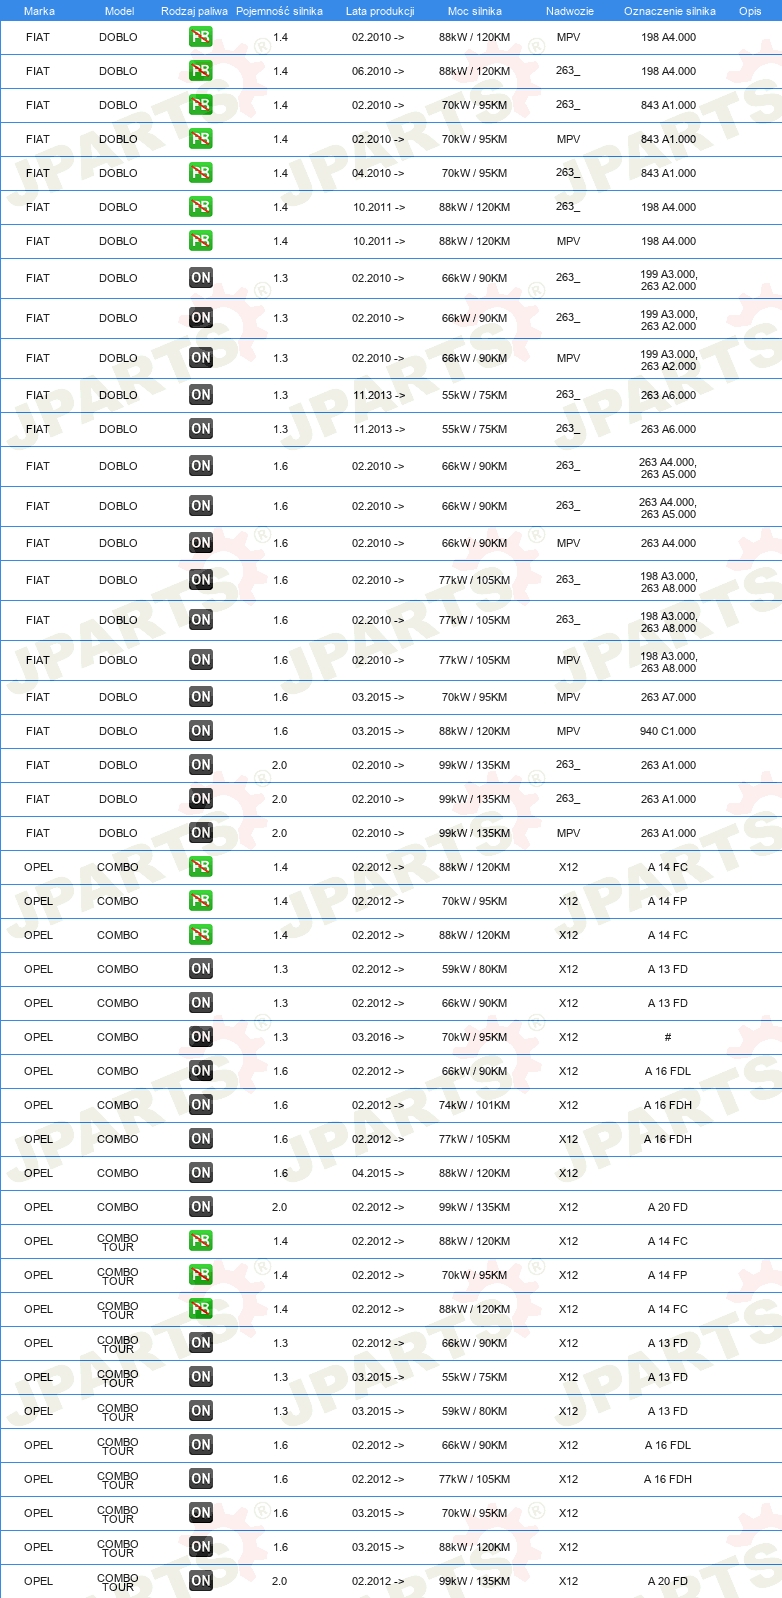Image resolution: width=782 pixels, height=1598 pixels.
Task: Click petrol icon in Fiat Doblo 04.2010 row
Action: click(x=201, y=173)
